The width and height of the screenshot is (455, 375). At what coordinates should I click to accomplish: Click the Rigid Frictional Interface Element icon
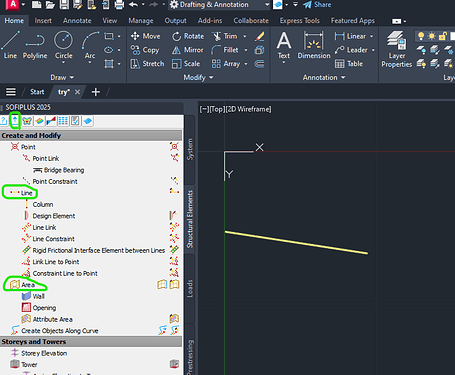pos(26,250)
